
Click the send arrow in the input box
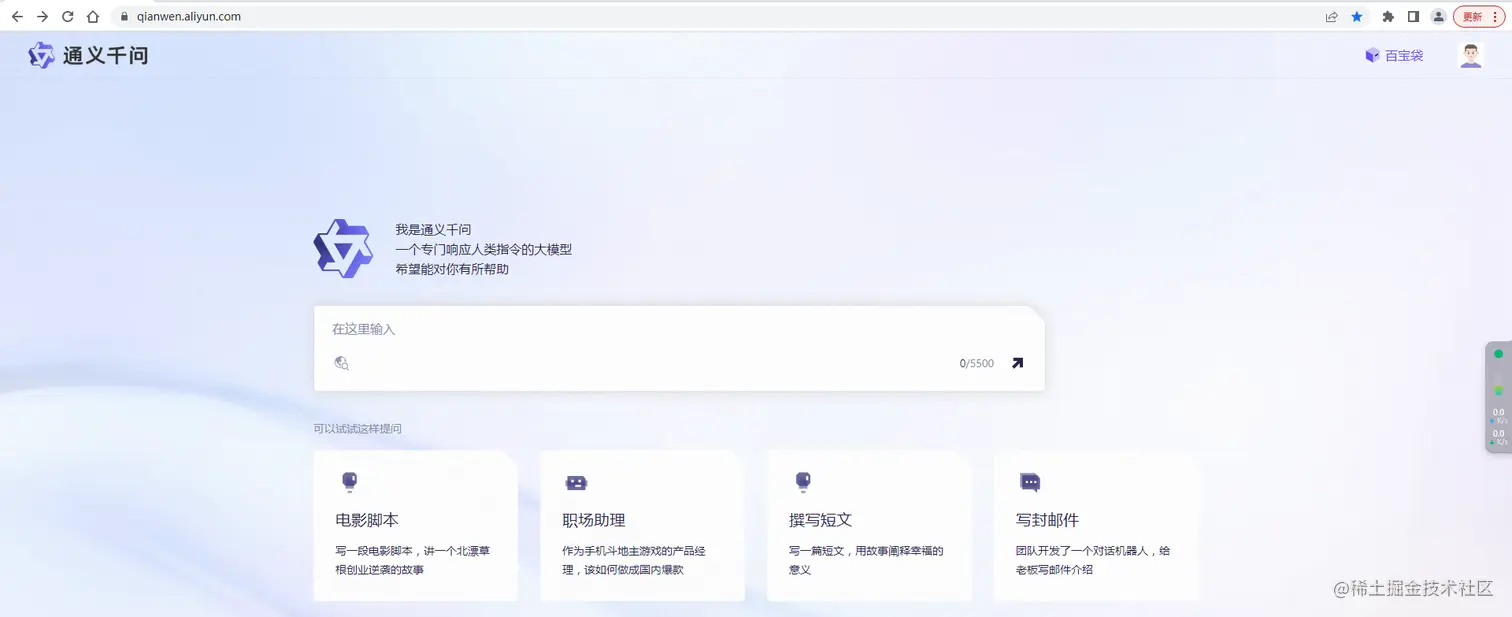pos(1016,363)
